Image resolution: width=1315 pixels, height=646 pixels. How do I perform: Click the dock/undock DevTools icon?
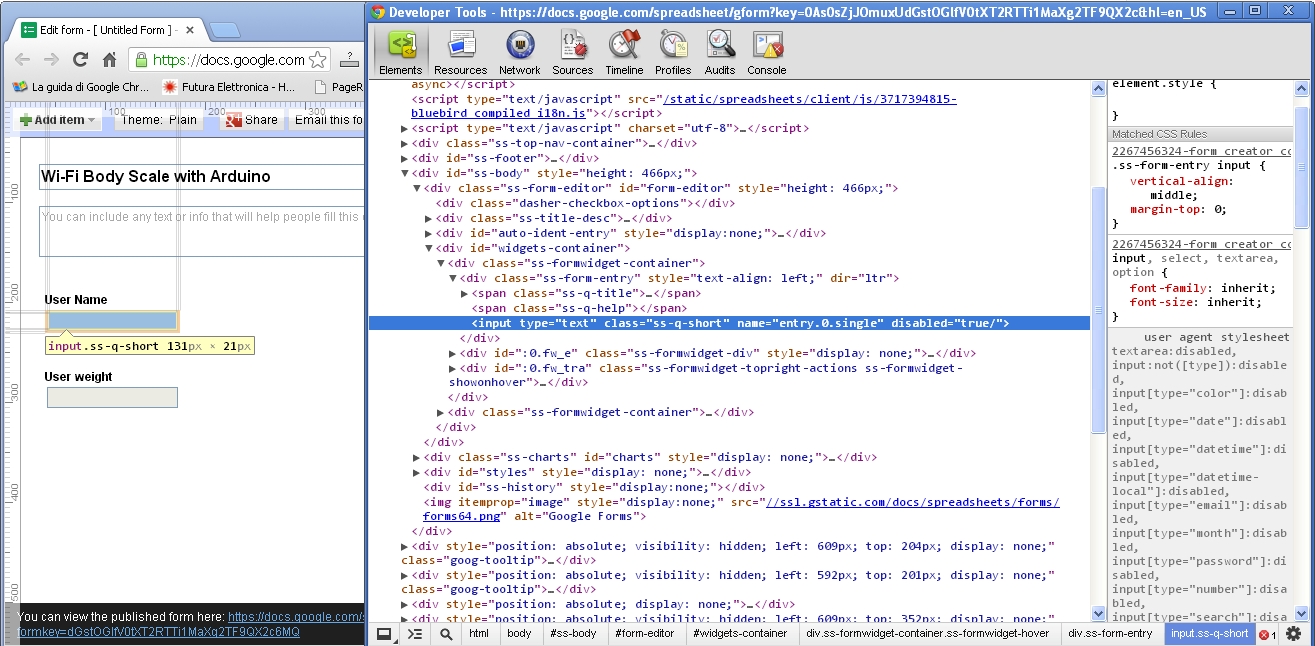pos(384,634)
